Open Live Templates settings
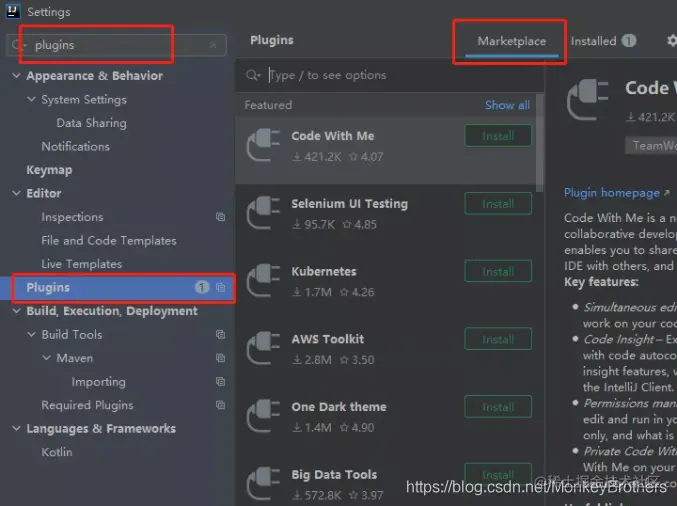This screenshot has width=677, height=506. coord(82,264)
